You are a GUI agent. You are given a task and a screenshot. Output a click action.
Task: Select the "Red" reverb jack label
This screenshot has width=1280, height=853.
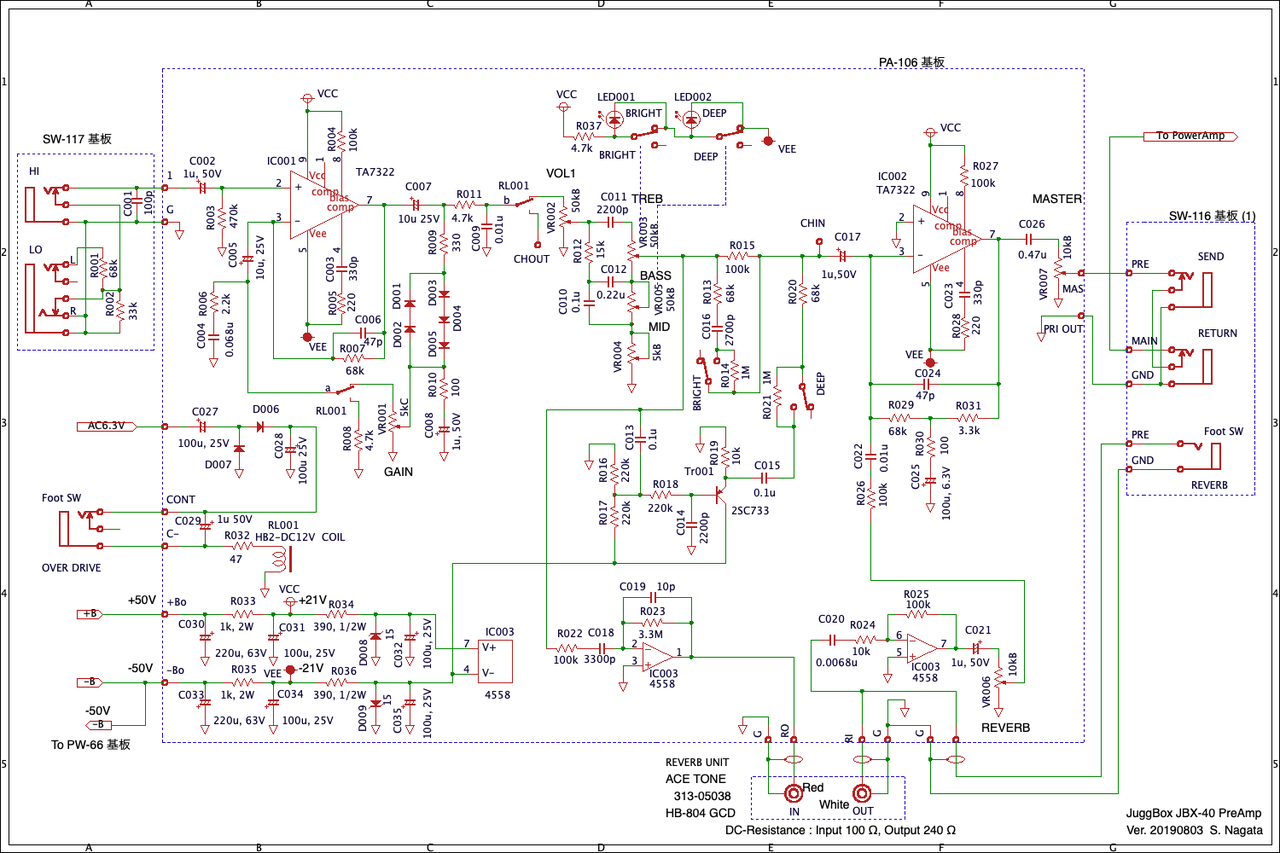point(812,788)
